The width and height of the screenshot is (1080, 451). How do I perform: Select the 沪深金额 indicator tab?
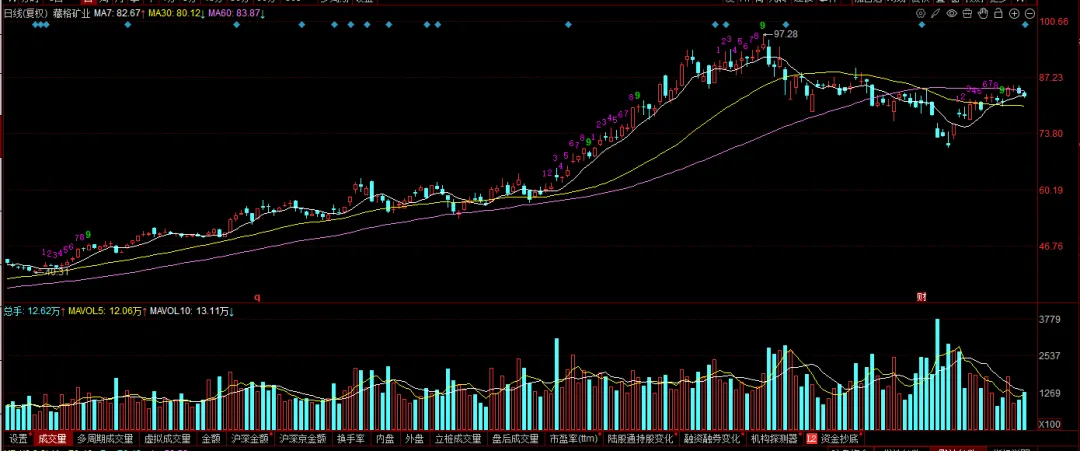click(250, 439)
